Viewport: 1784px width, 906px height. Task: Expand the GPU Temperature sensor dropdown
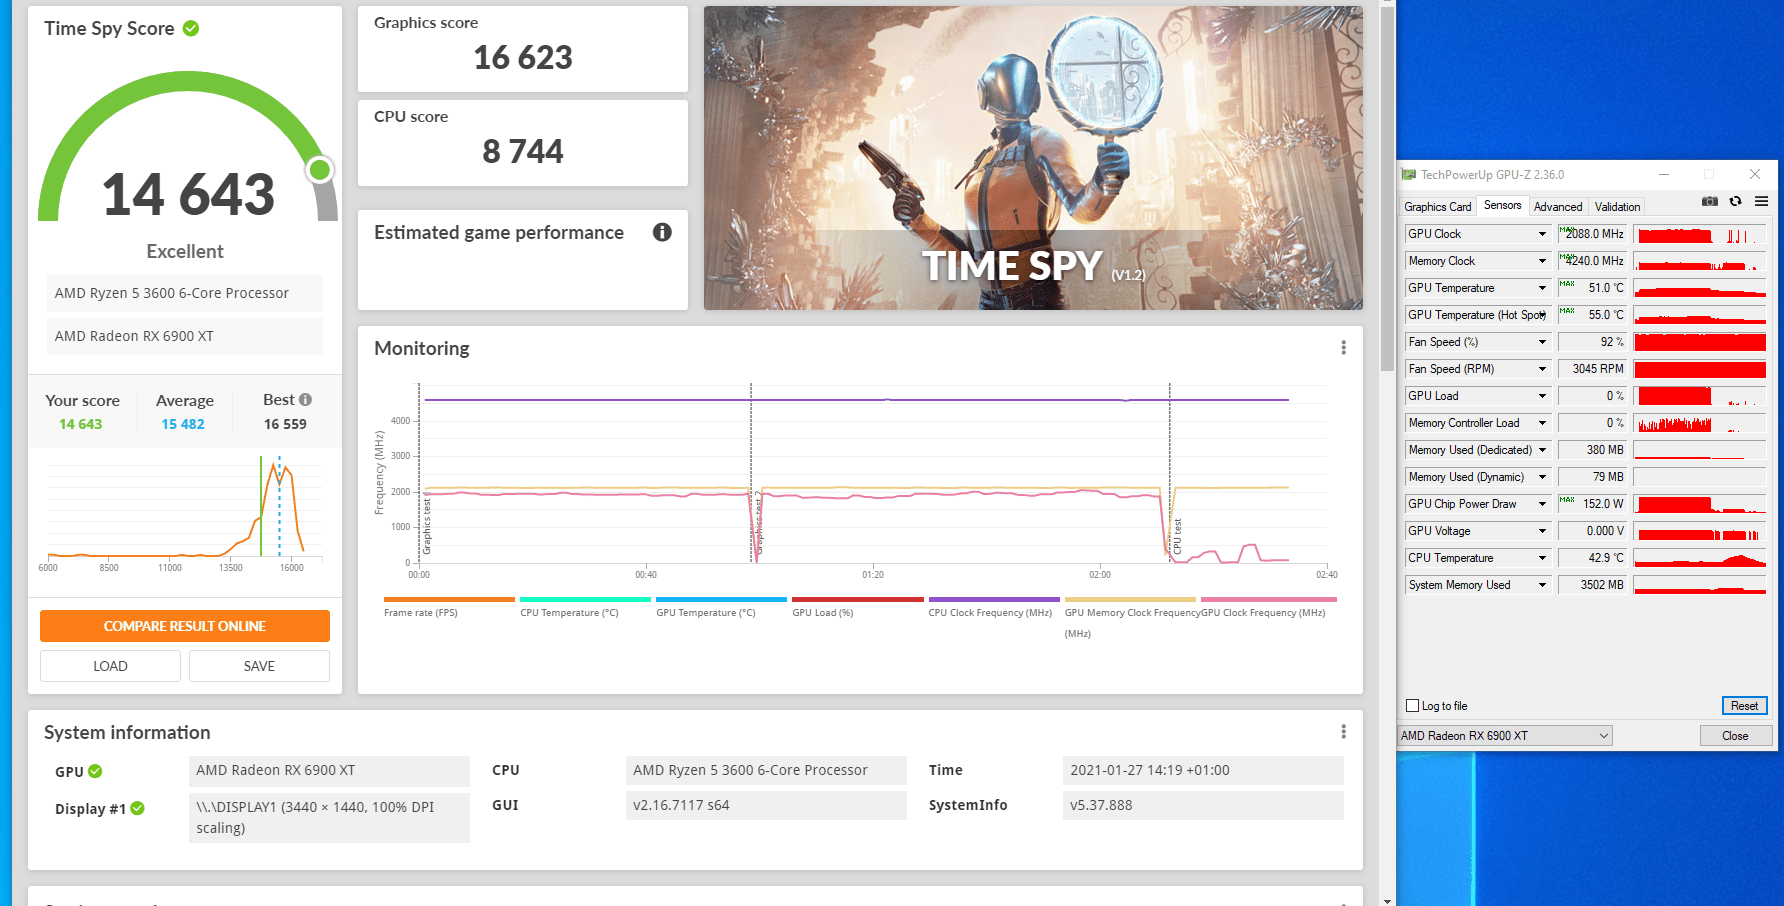tap(1542, 288)
